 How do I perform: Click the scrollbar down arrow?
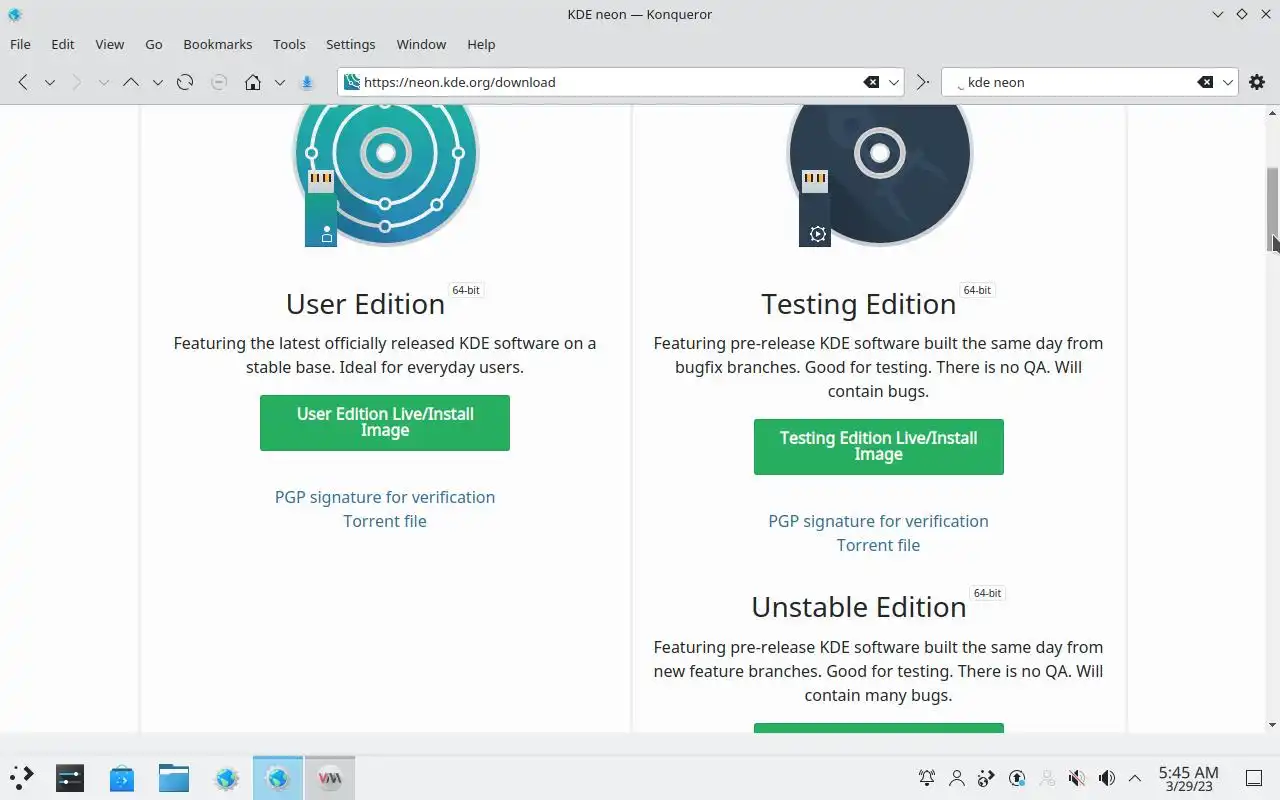[1272, 724]
